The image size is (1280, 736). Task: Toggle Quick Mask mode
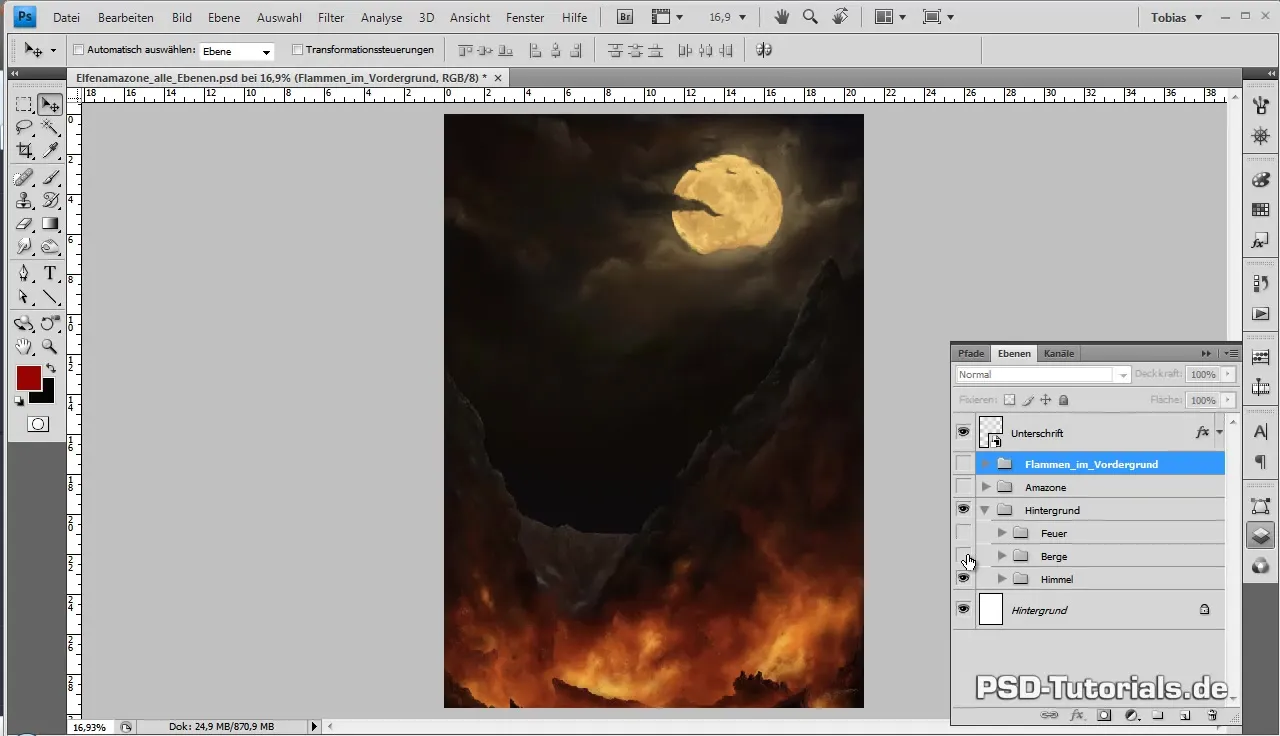tap(37, 424)
